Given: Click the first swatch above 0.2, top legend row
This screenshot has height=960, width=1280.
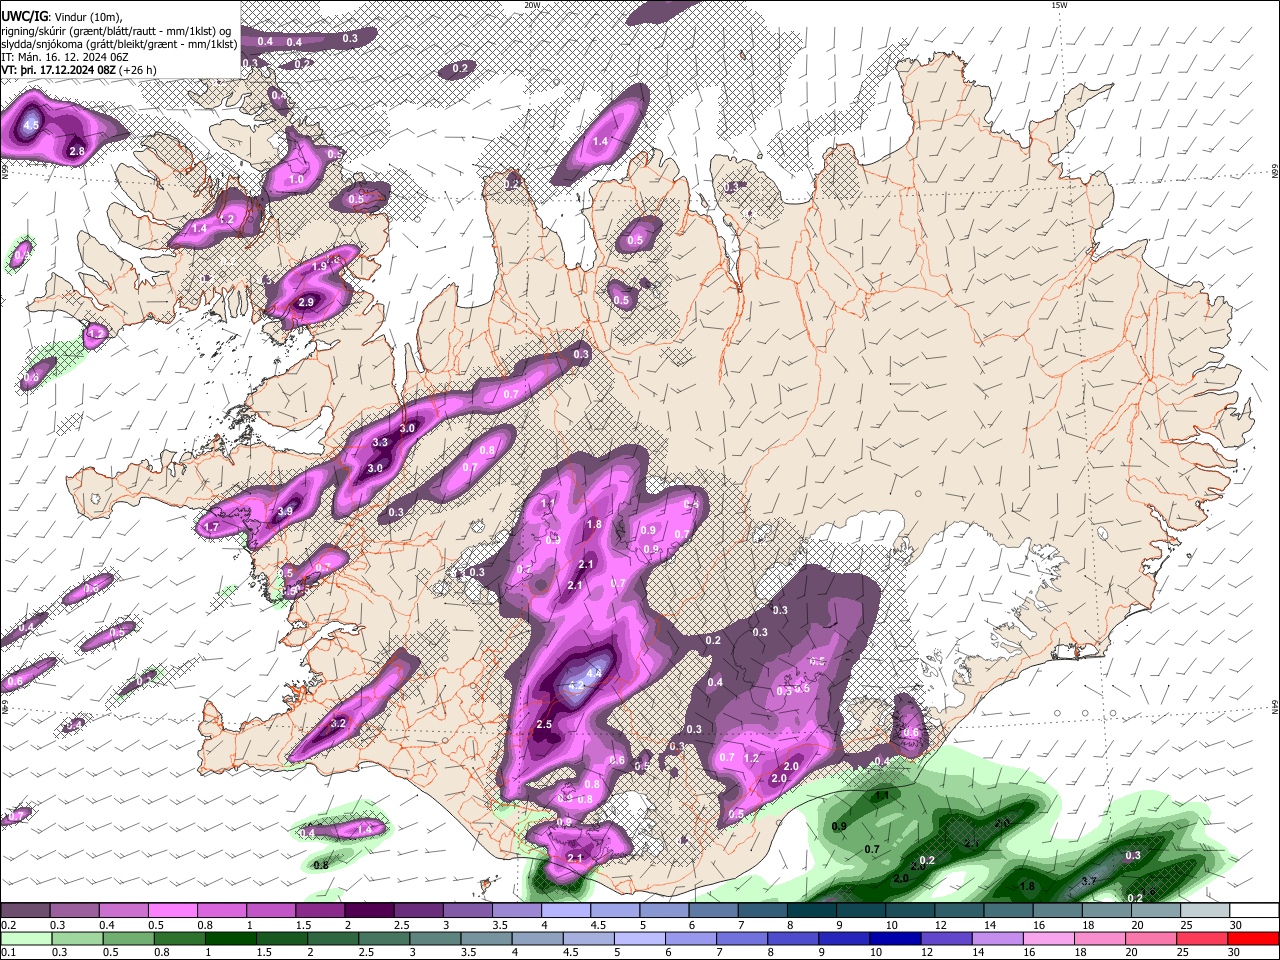Looking at the screenshot, I should click(x=26, y=910).
